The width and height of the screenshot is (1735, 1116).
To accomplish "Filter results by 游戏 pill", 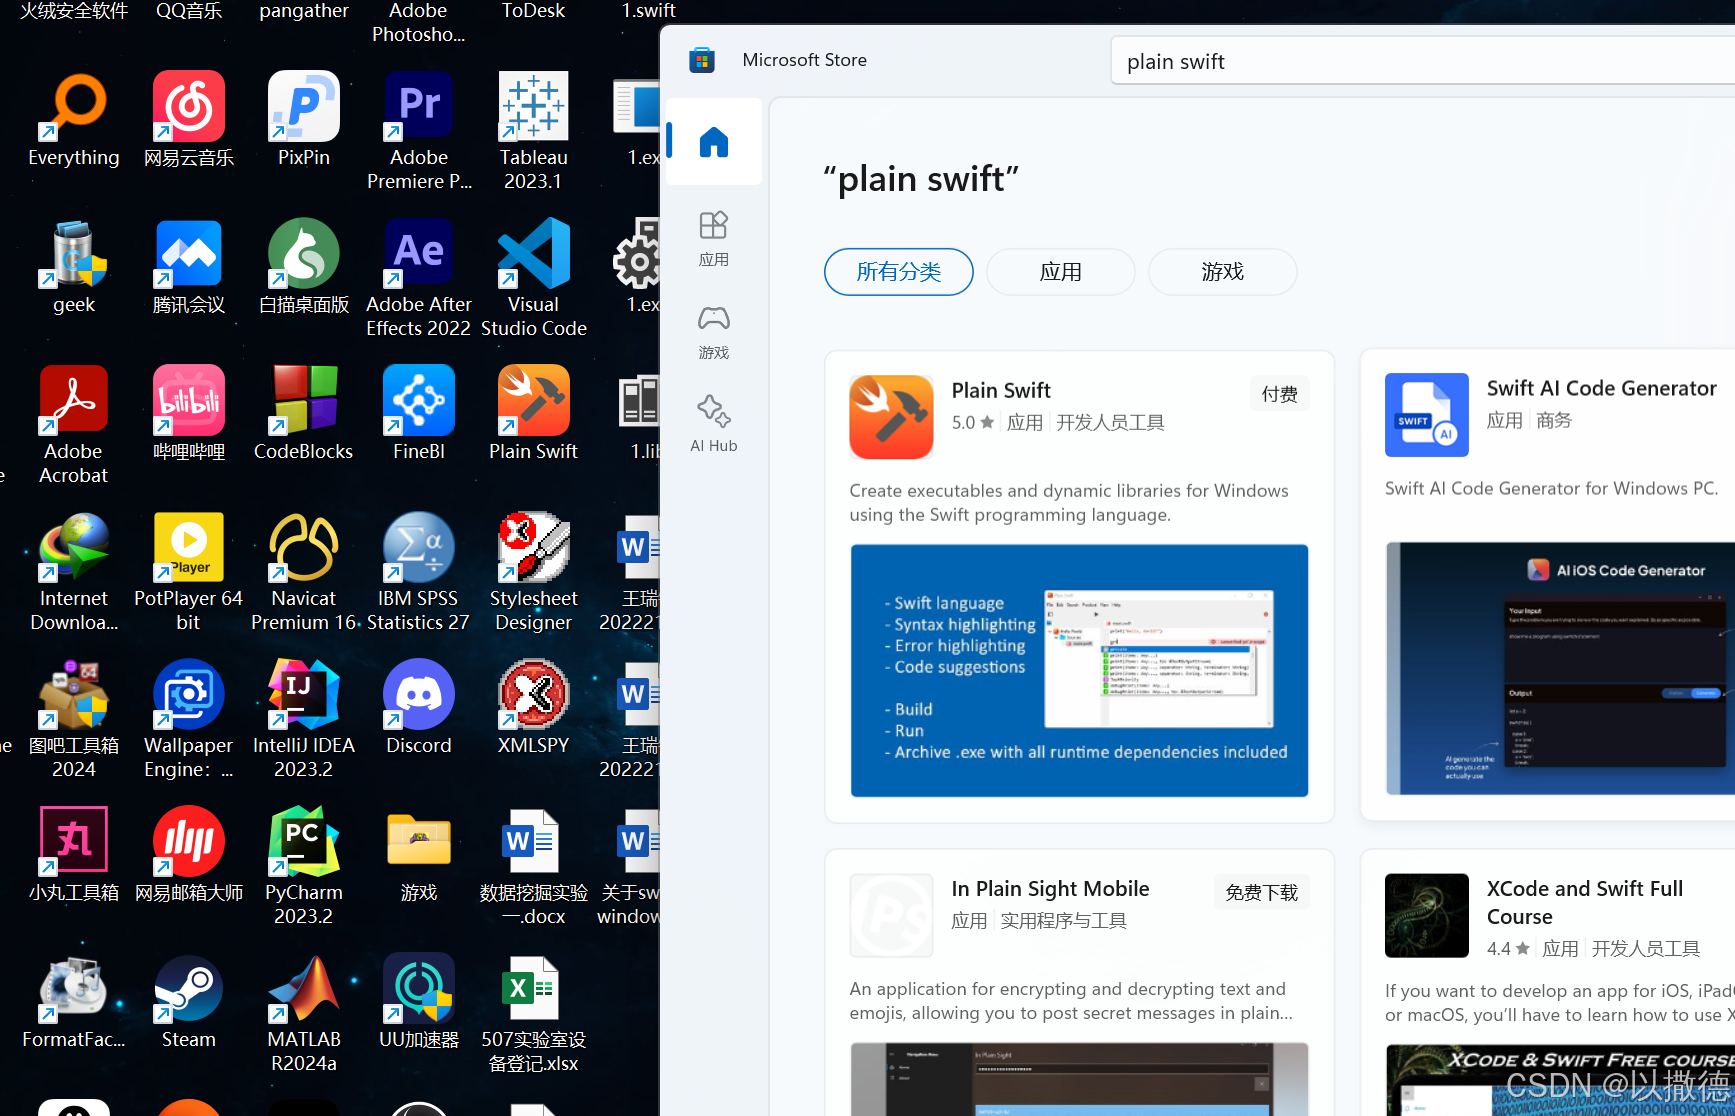I will click(1223, 272).
